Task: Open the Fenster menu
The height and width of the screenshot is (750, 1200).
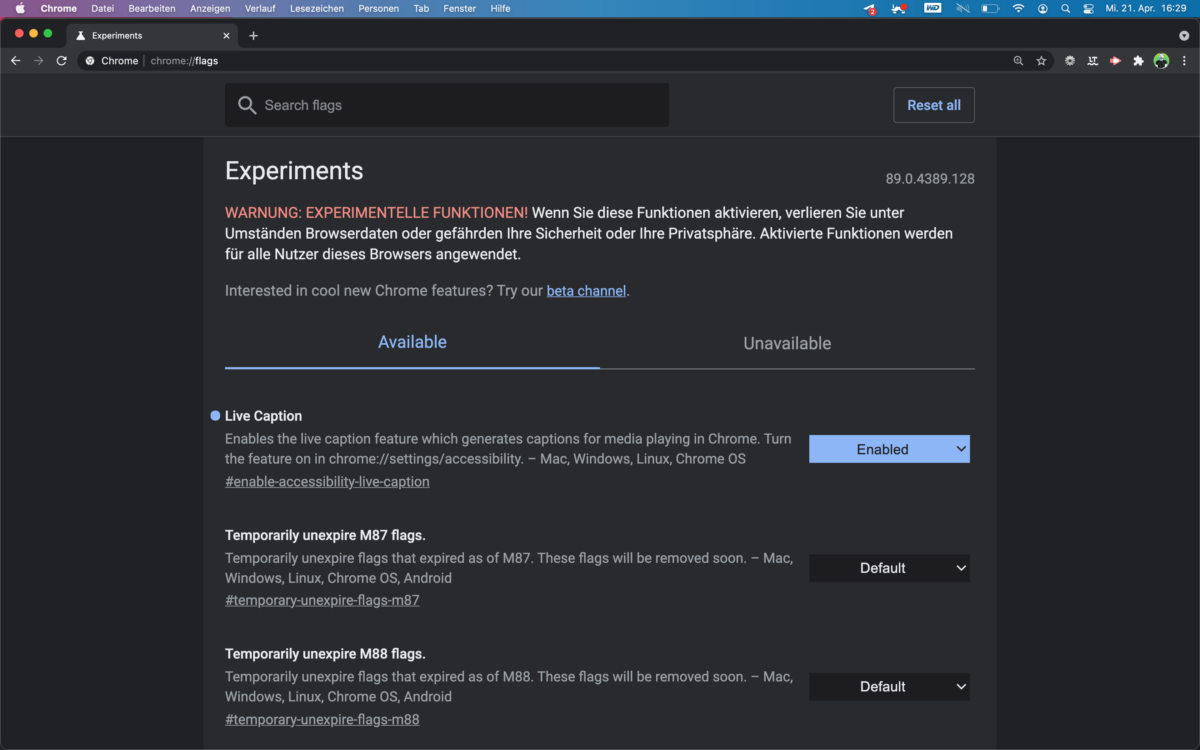Action: click(x=460, y=8)
